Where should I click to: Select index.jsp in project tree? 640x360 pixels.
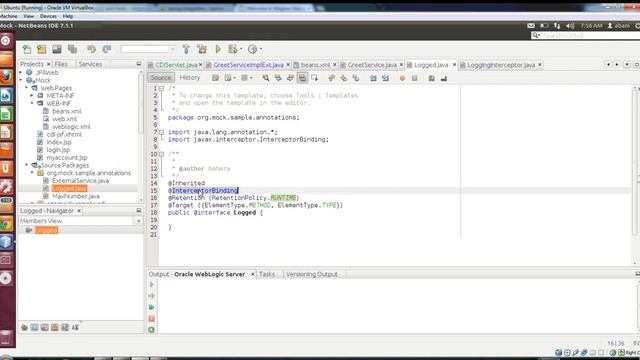[59, 142]
